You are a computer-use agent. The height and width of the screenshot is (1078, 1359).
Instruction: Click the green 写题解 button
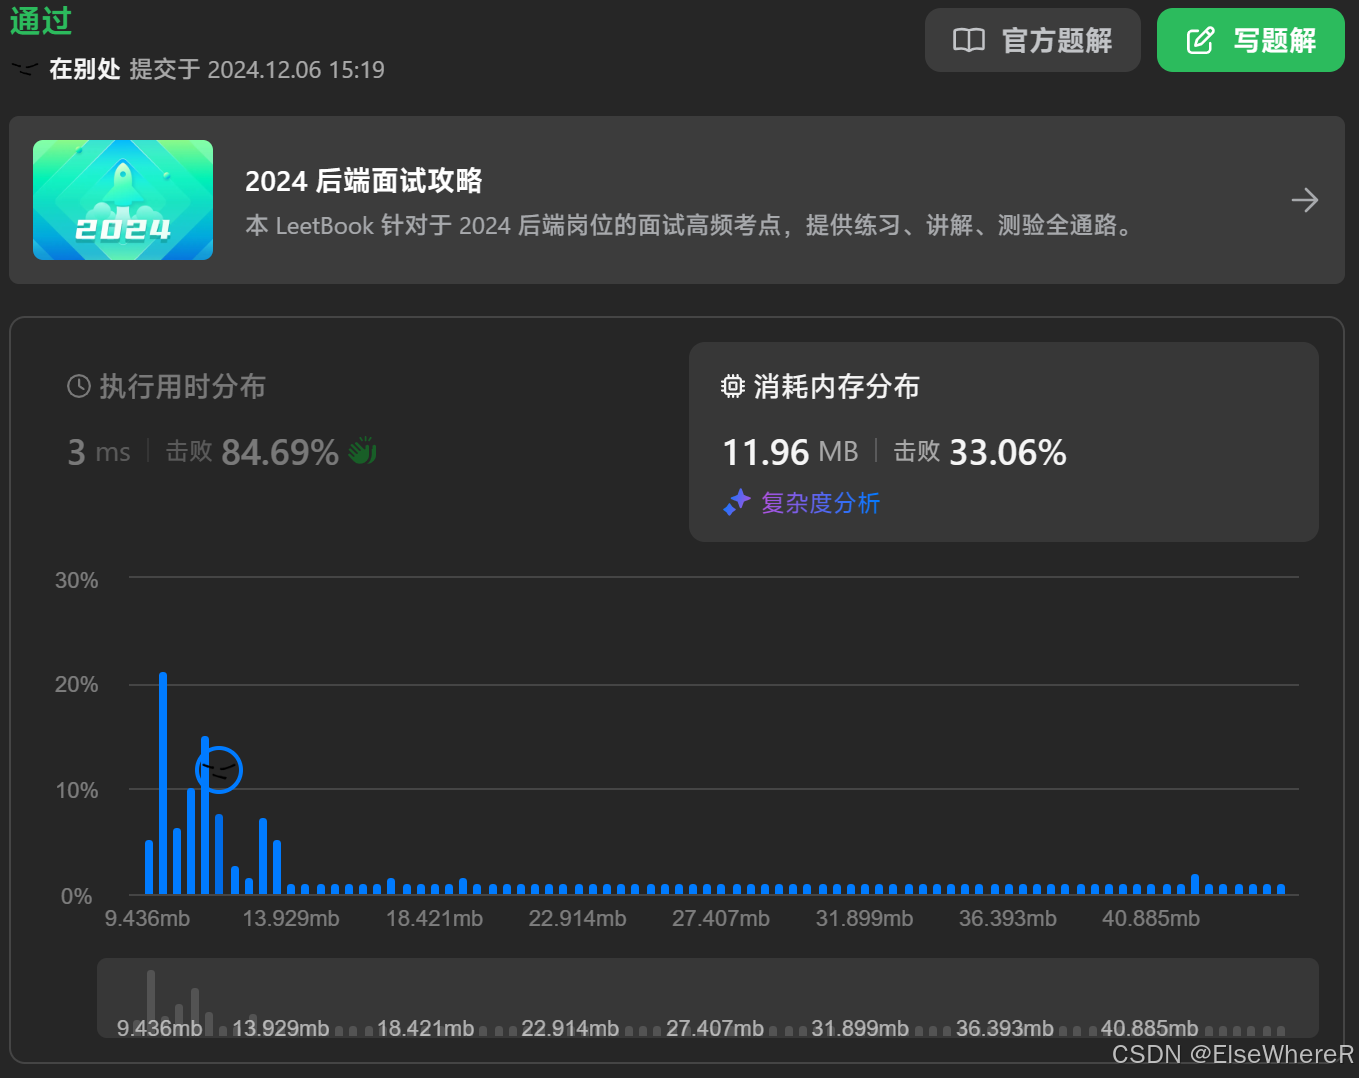(x=1250, y=40)
